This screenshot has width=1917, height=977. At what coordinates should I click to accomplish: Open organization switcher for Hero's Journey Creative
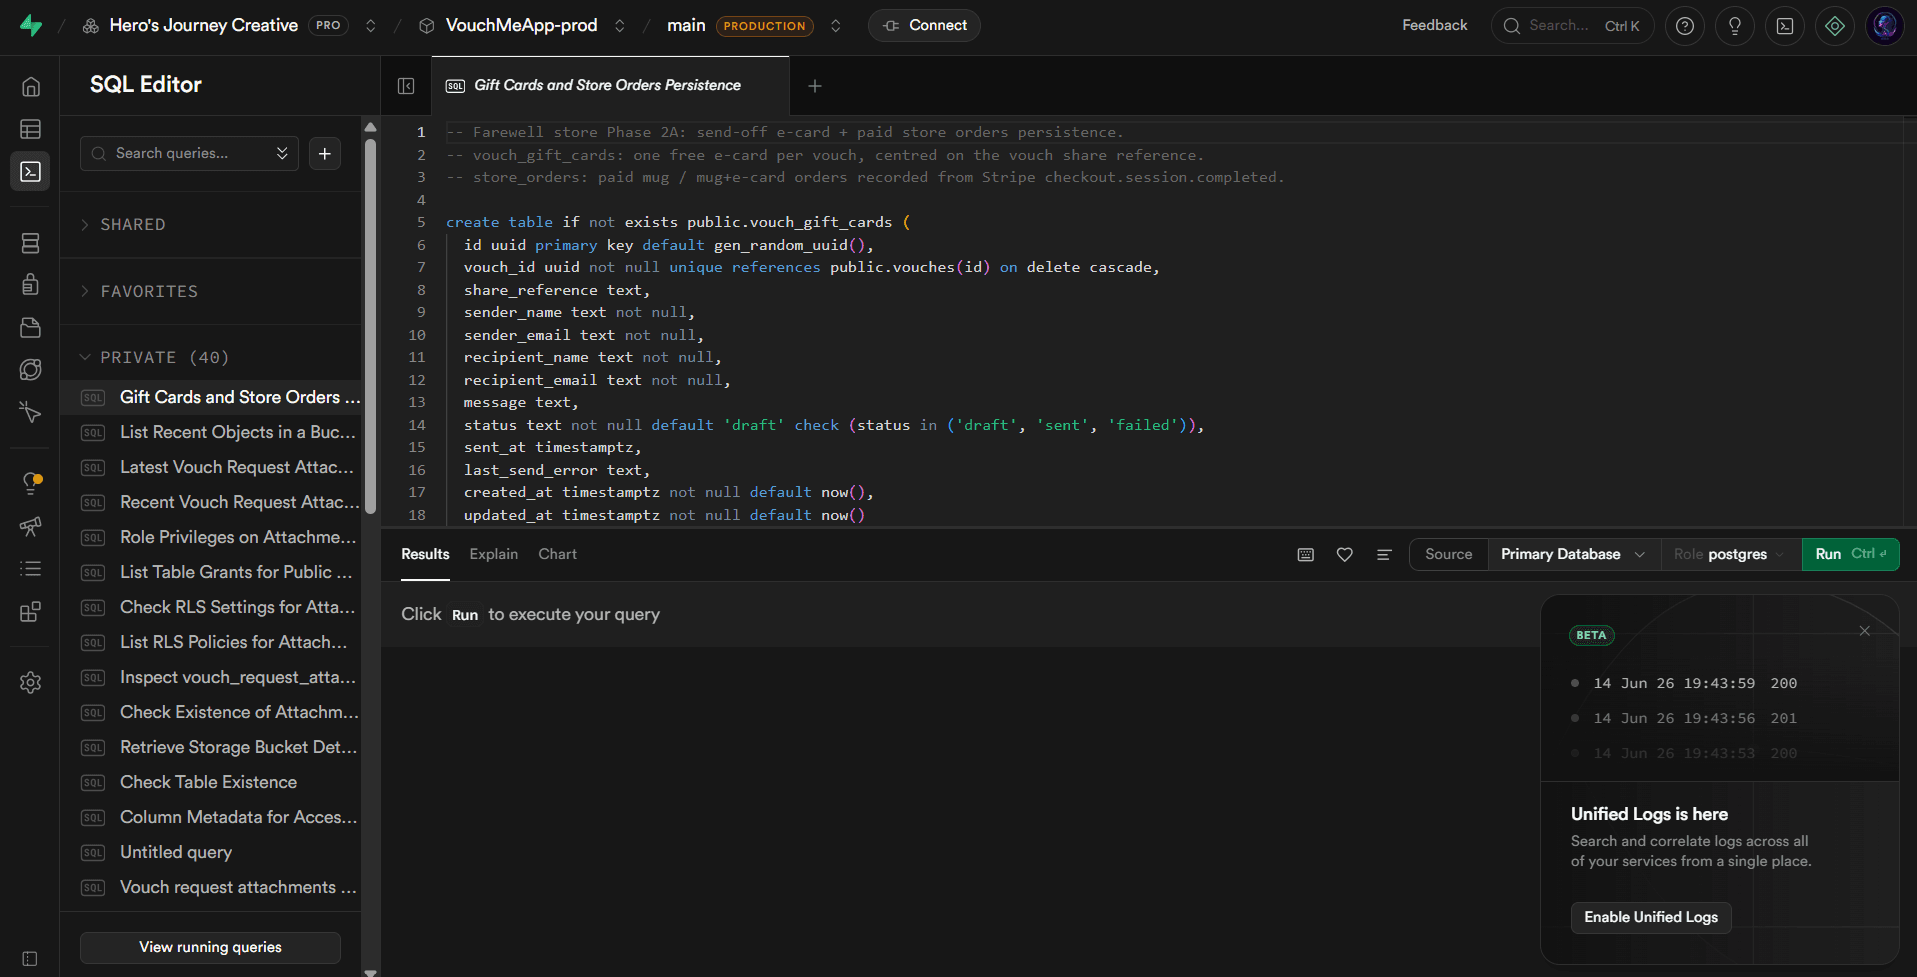coord(371,26)
